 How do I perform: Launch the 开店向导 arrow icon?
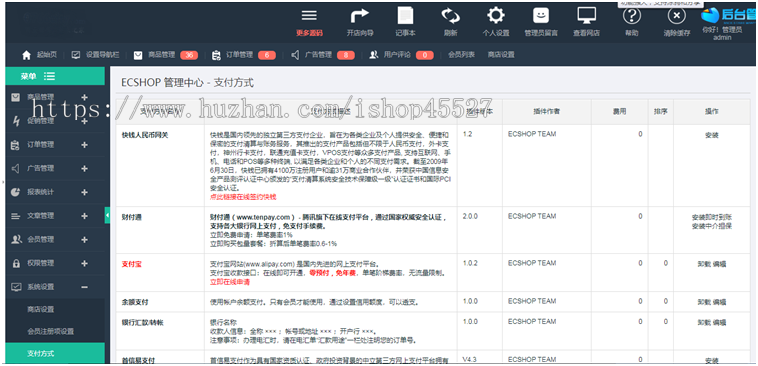(x=359, y=16)
